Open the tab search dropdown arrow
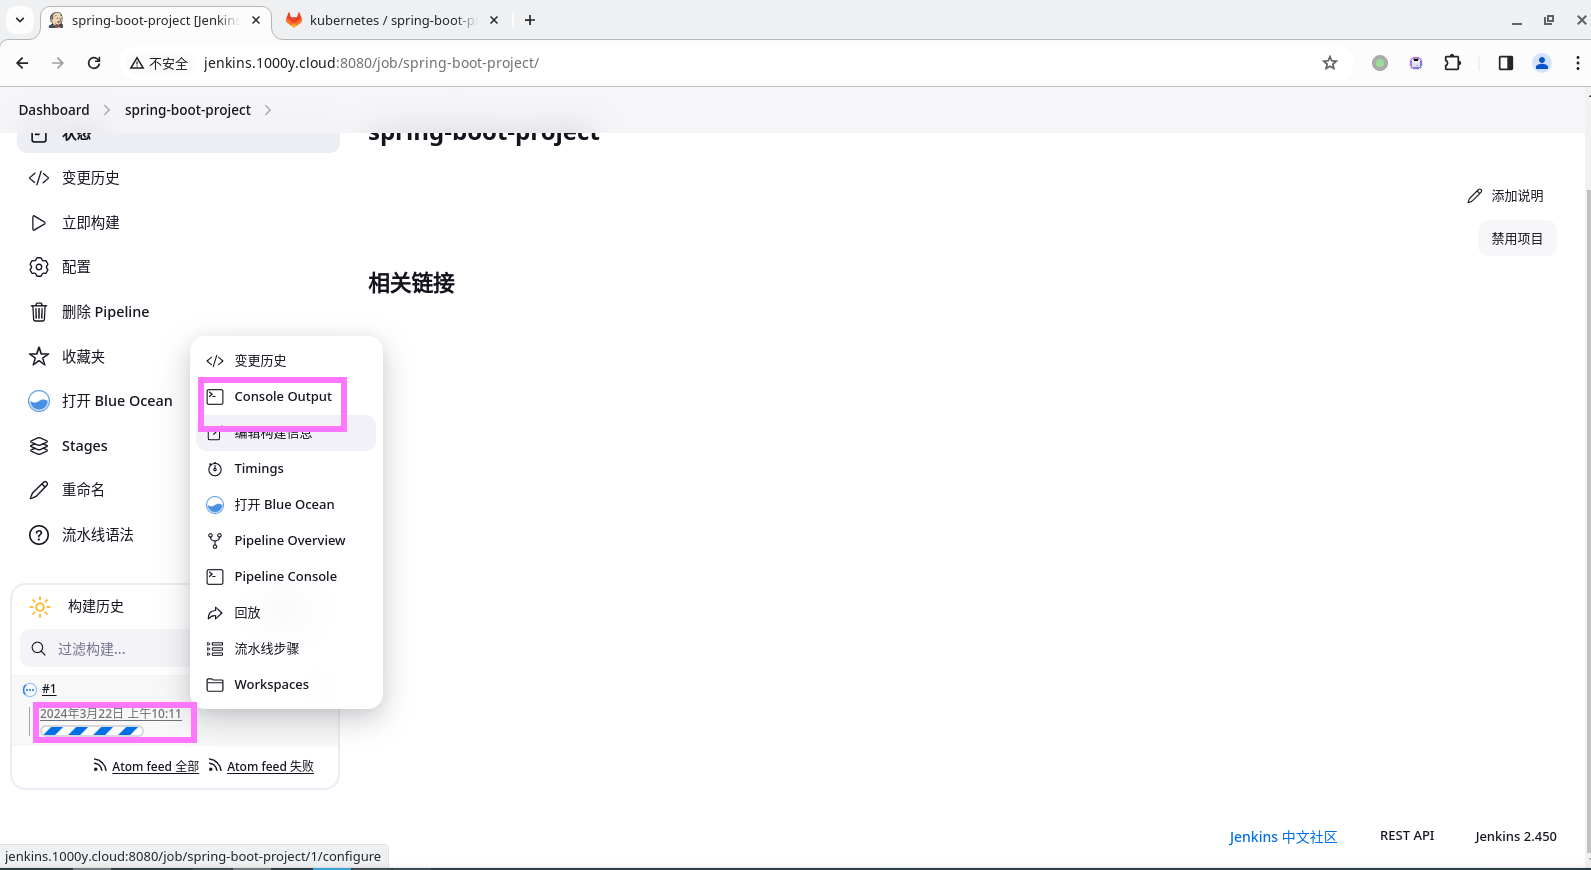 coord(20,20)
